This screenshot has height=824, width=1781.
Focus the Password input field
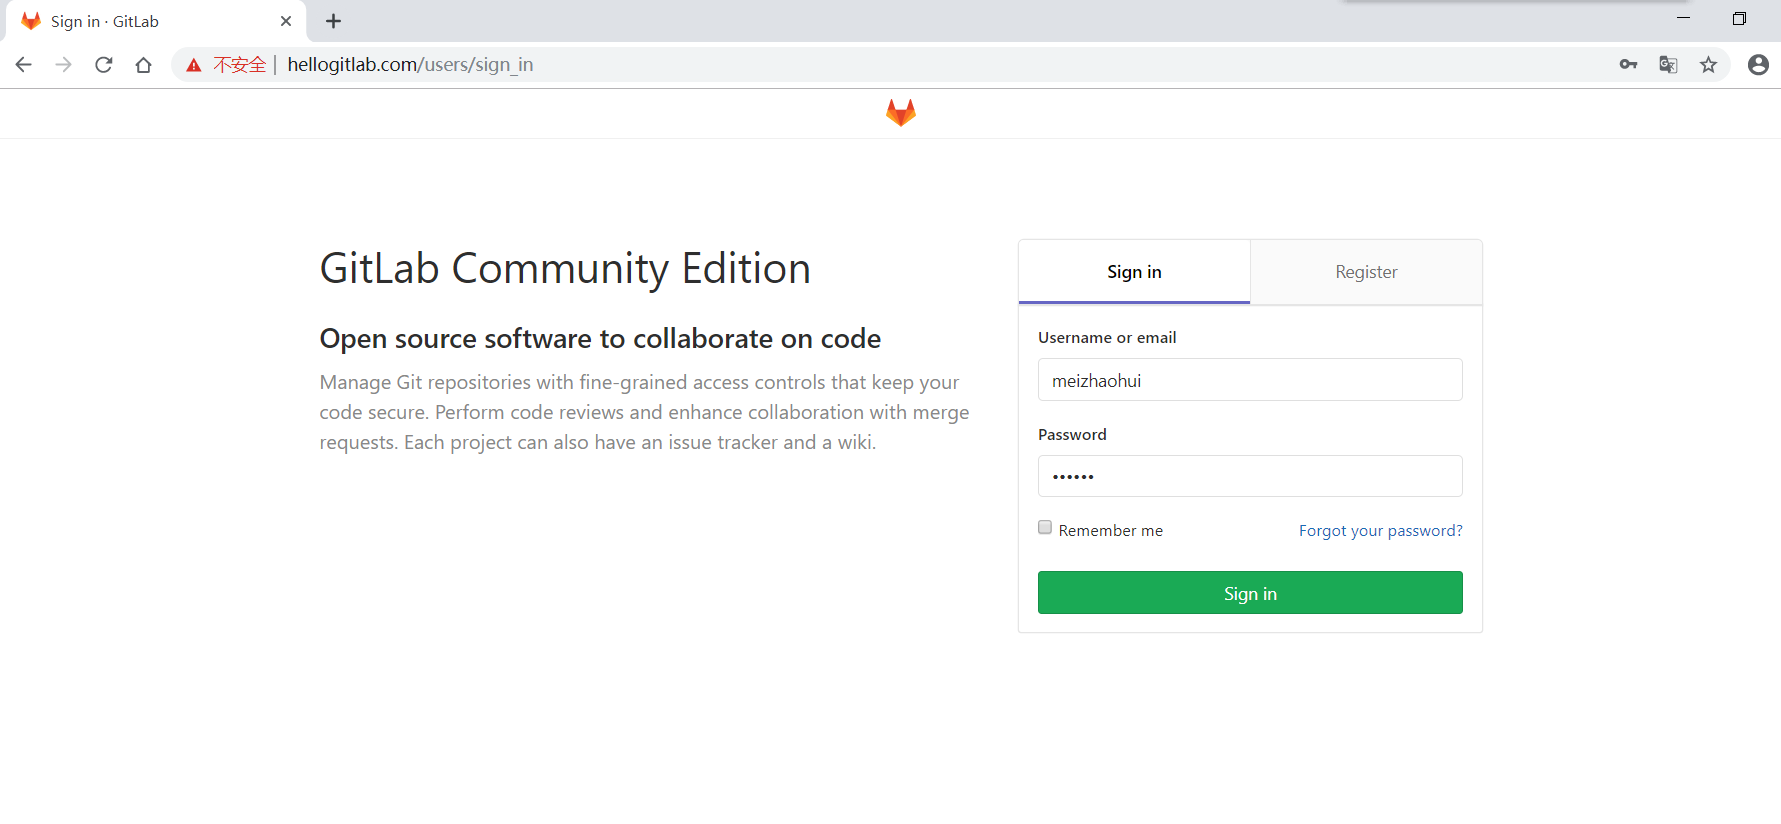pos(1250,476)
